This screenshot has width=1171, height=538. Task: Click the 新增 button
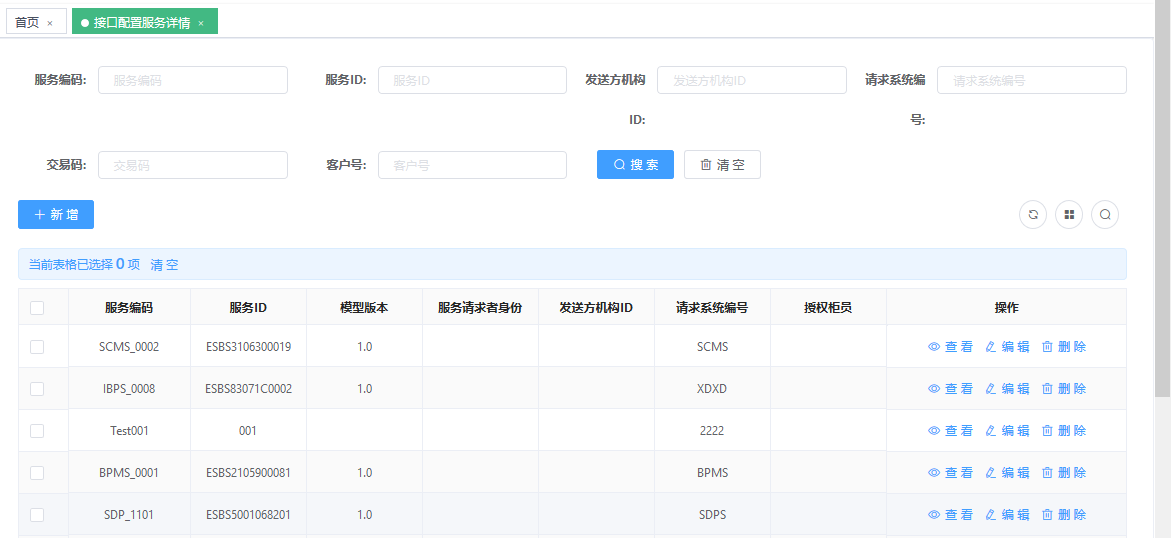click(x=56, y=214)
